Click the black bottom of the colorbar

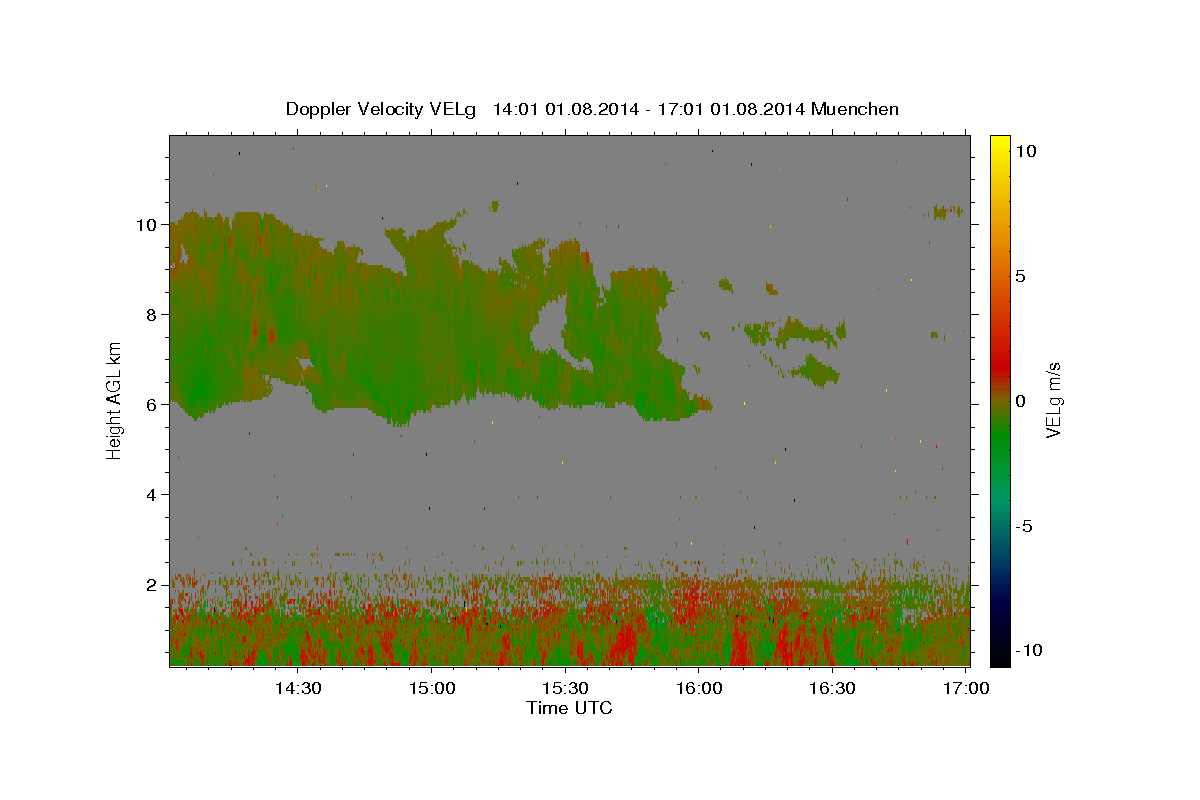pos(999,655)
